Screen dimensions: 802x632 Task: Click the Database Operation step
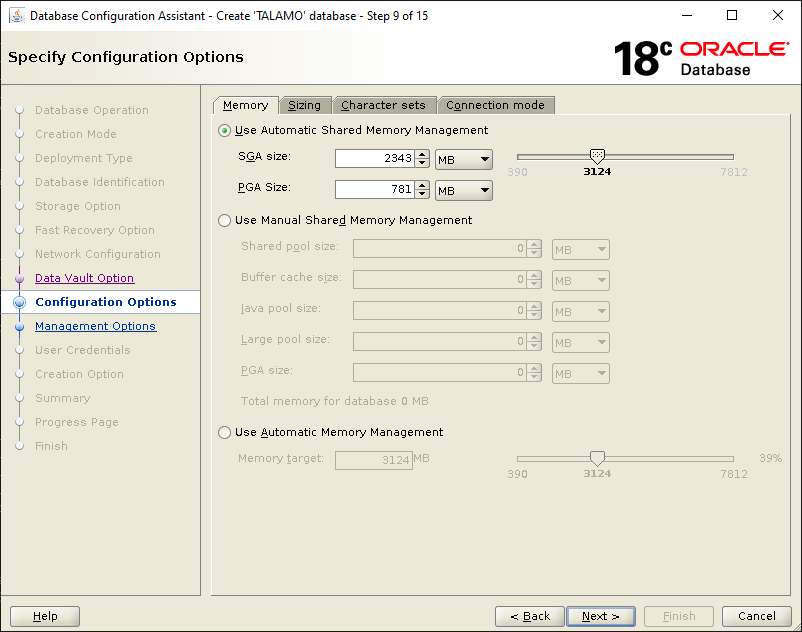92,110
